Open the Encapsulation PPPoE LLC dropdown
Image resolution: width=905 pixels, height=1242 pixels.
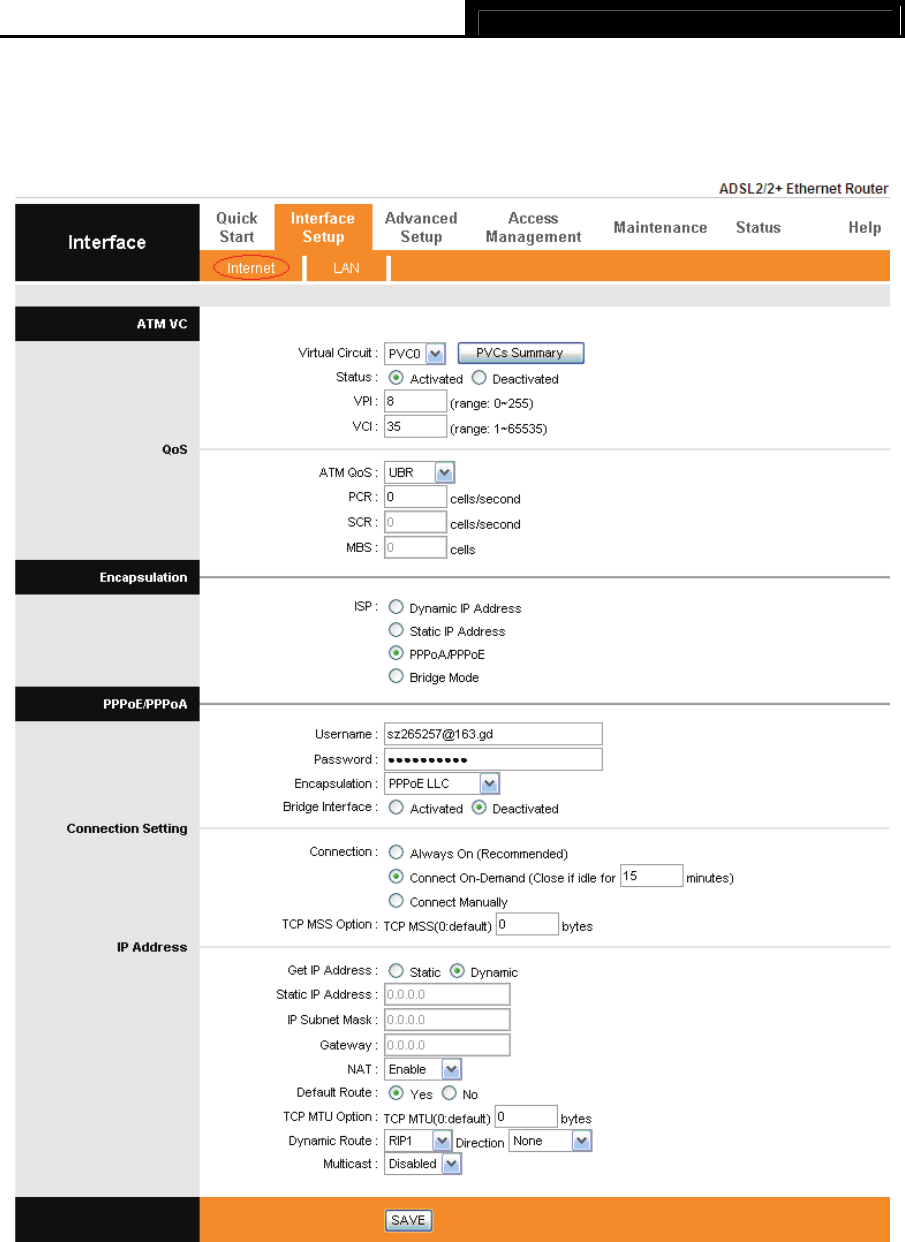(442, 784)
